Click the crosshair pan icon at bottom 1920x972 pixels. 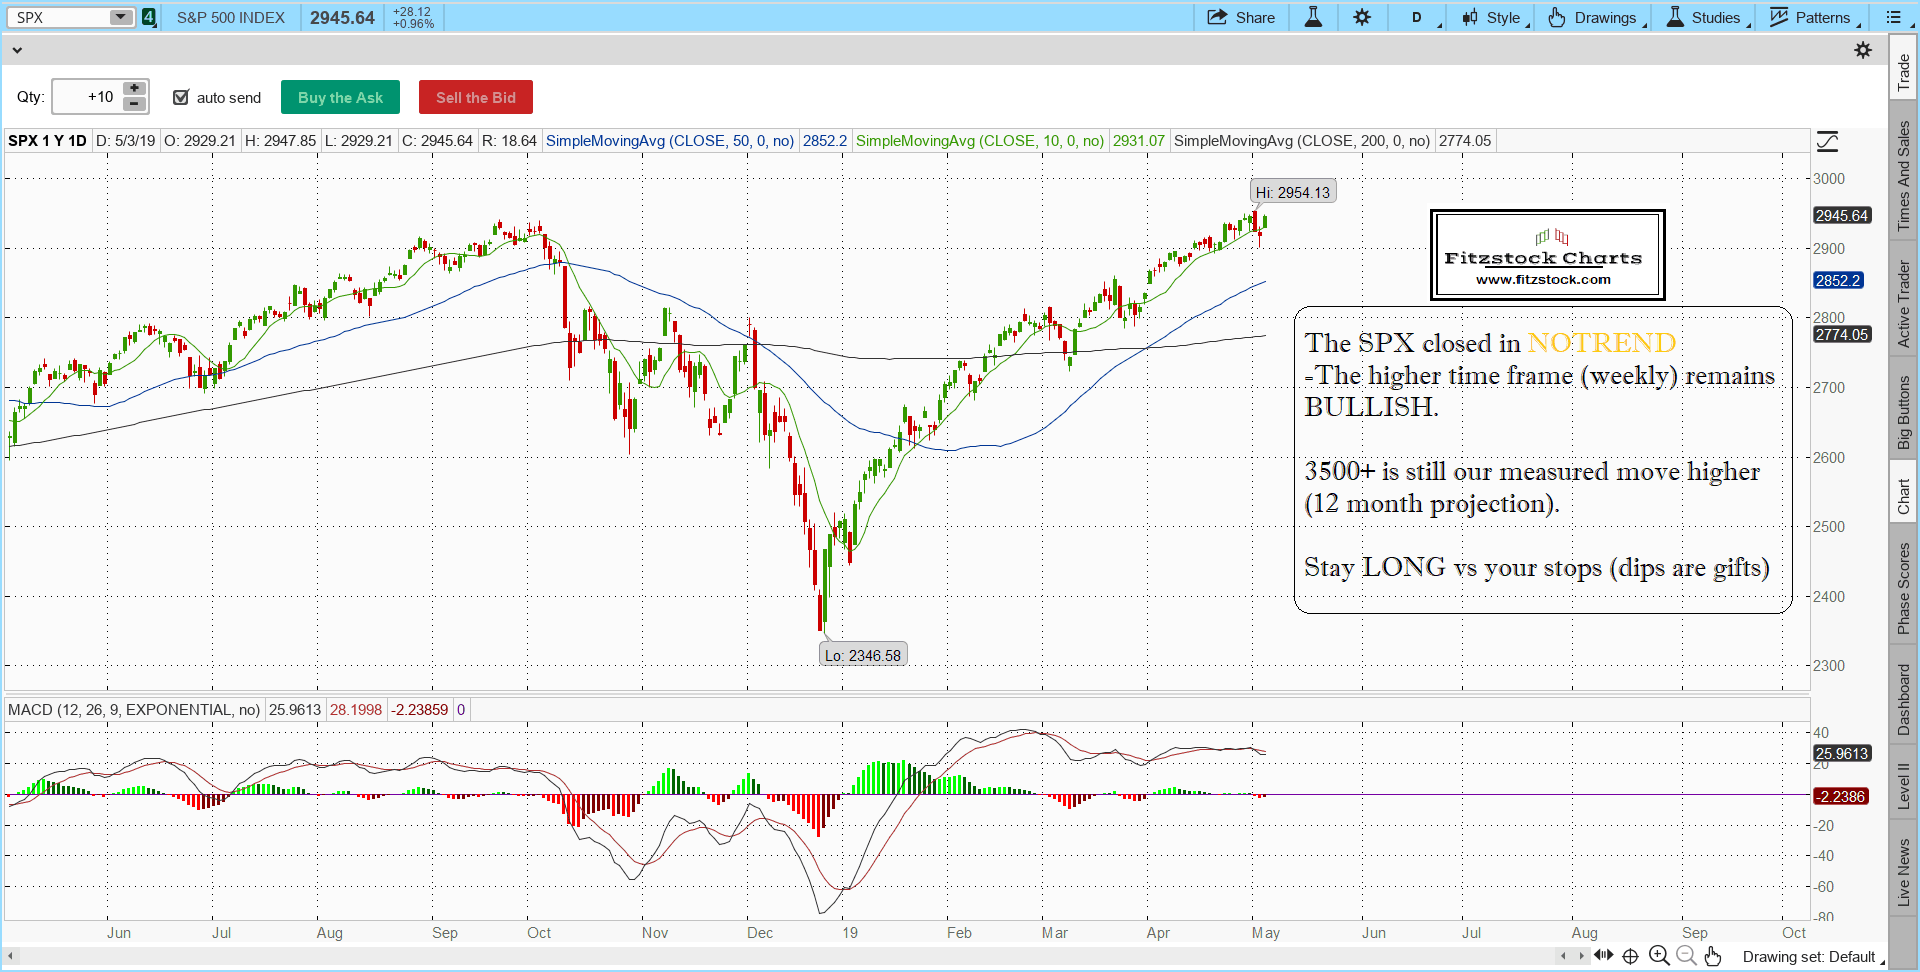[x=1630, y=956]
